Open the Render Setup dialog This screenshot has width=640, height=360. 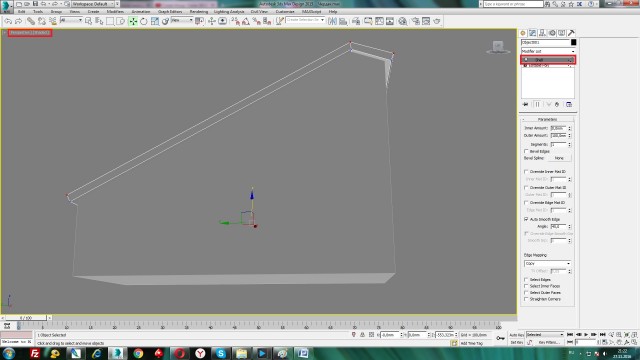coord(416,21)
